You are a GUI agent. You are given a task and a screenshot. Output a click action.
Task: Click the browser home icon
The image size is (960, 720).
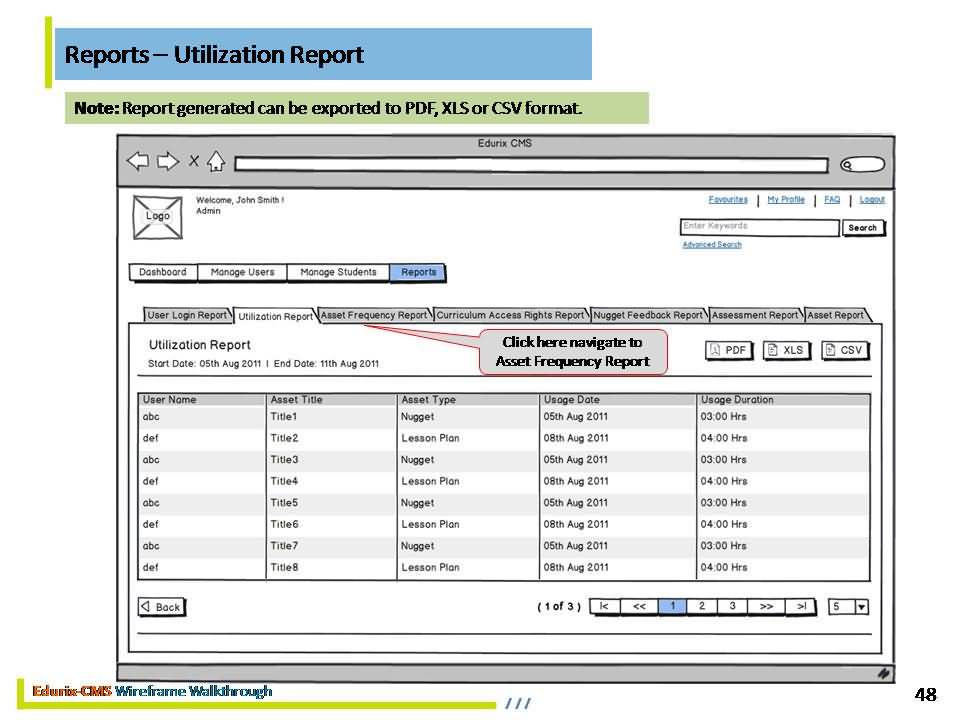pos(216,162)
